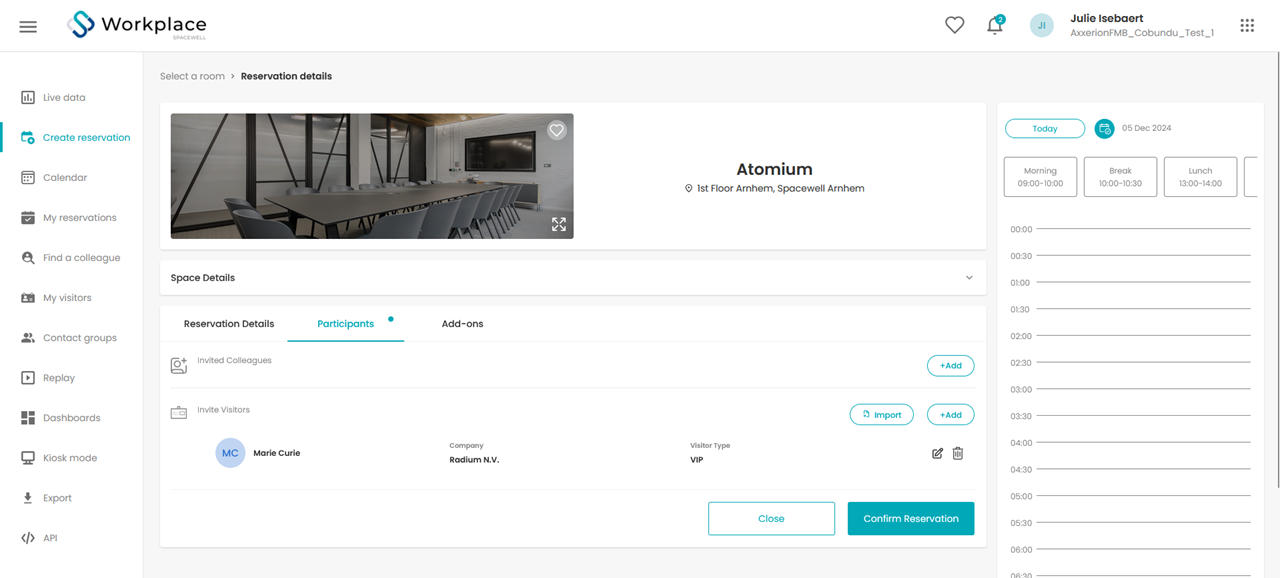Pick the Morning 09:00-10:00 slot

pyautogui.click(x=1040, y=177)
